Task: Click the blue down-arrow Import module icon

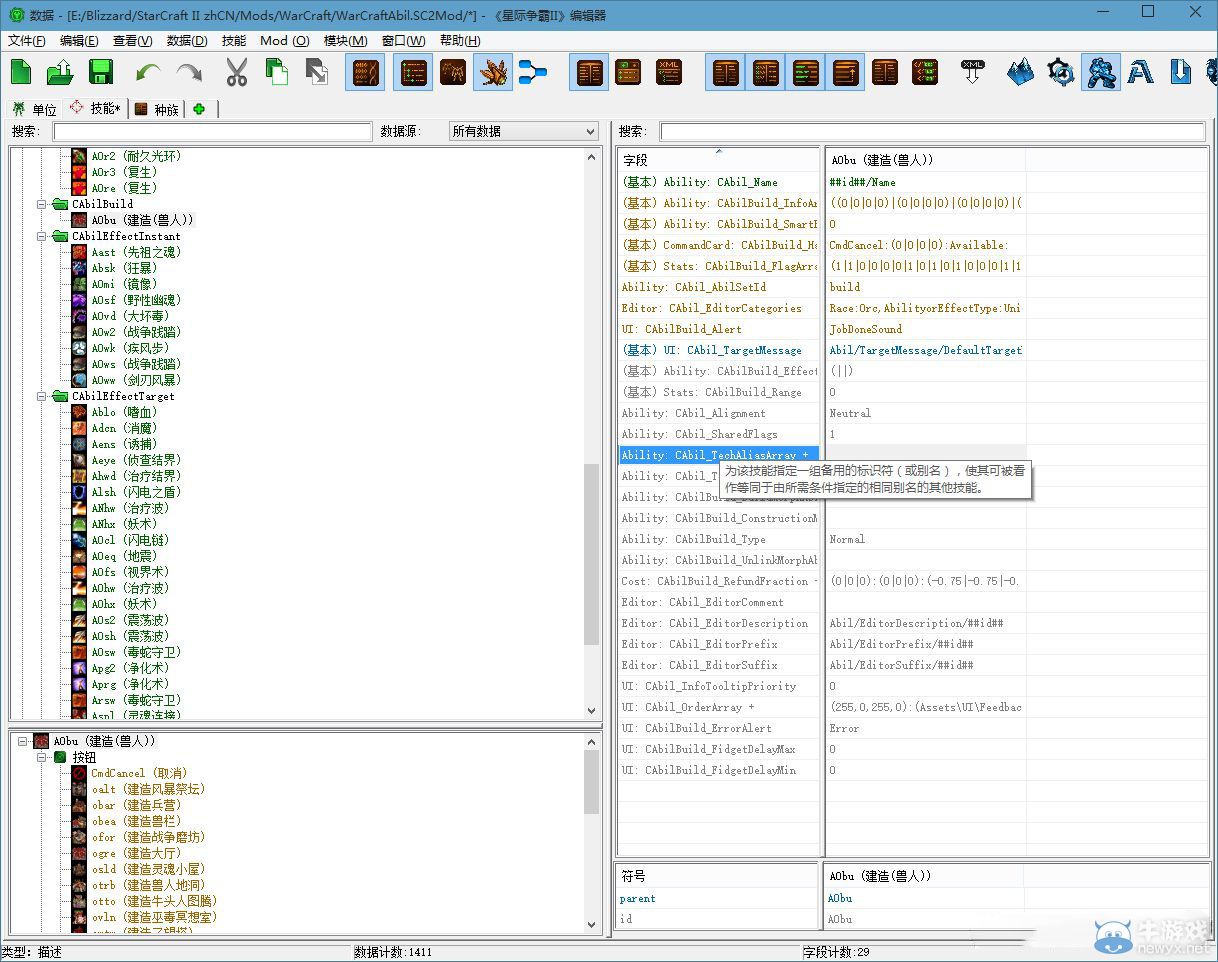Action: click(x=1180, y=72)
